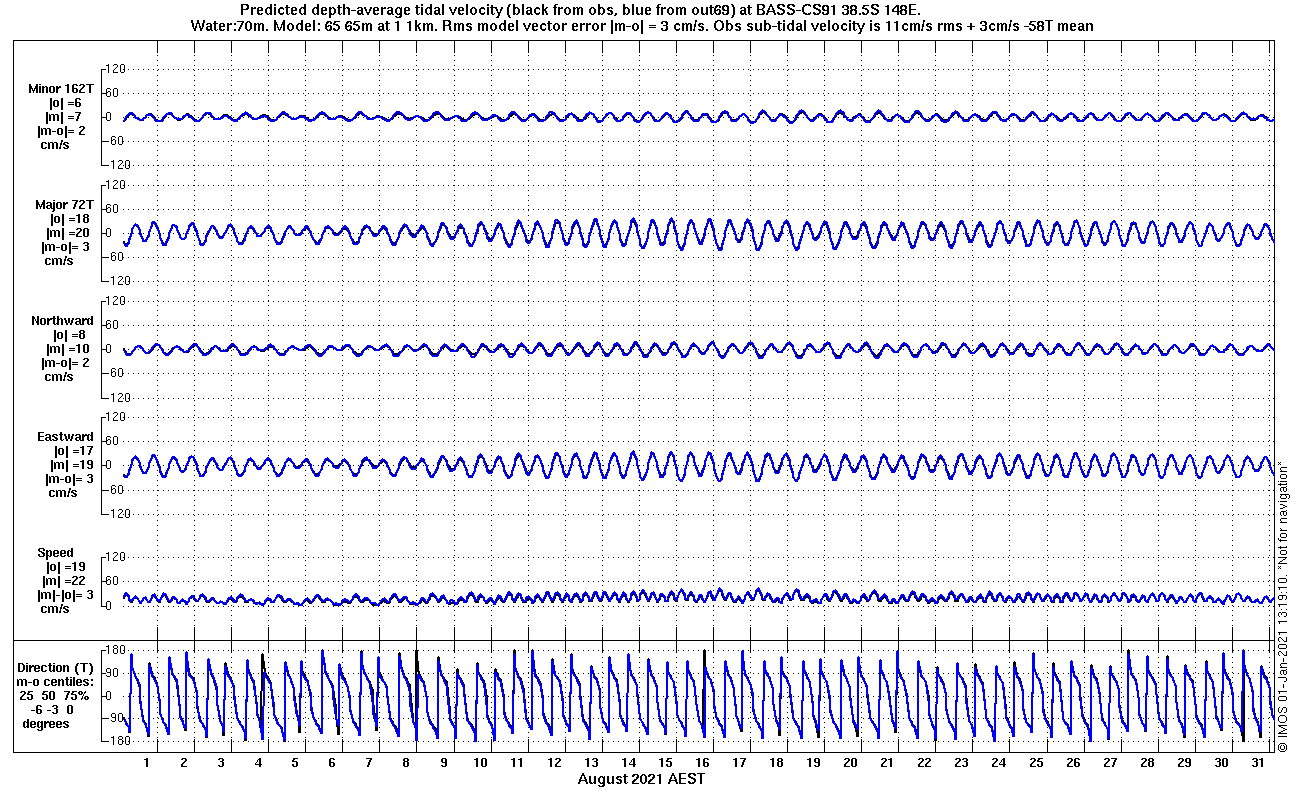Click day 26 on the date axis

pos(1072,762)
